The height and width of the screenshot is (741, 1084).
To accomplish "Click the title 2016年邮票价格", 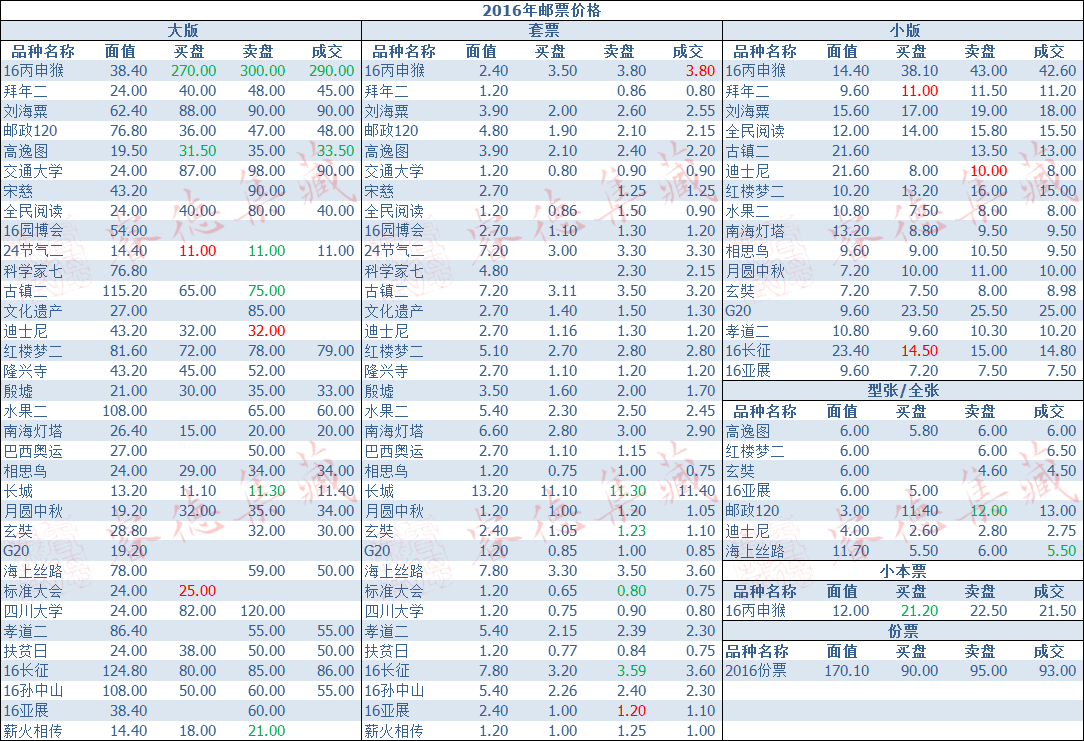I will click(542, 10).
